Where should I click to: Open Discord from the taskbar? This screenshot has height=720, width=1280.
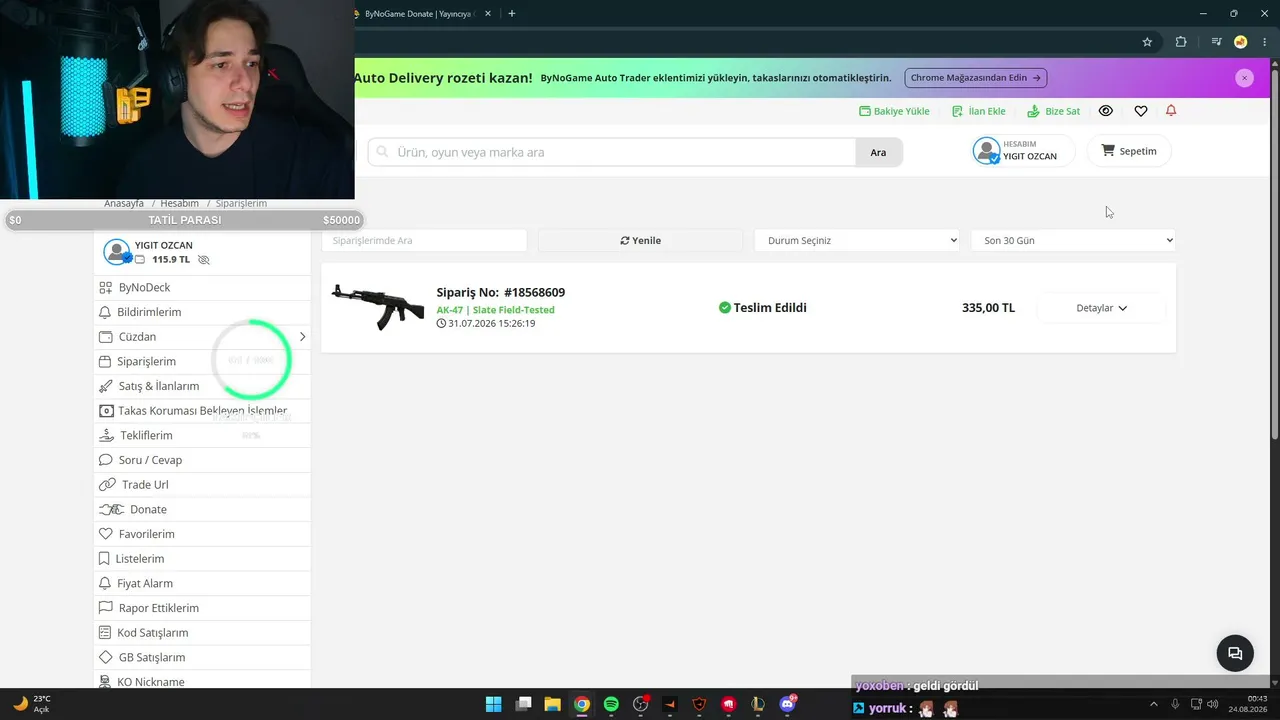[788, 704]
